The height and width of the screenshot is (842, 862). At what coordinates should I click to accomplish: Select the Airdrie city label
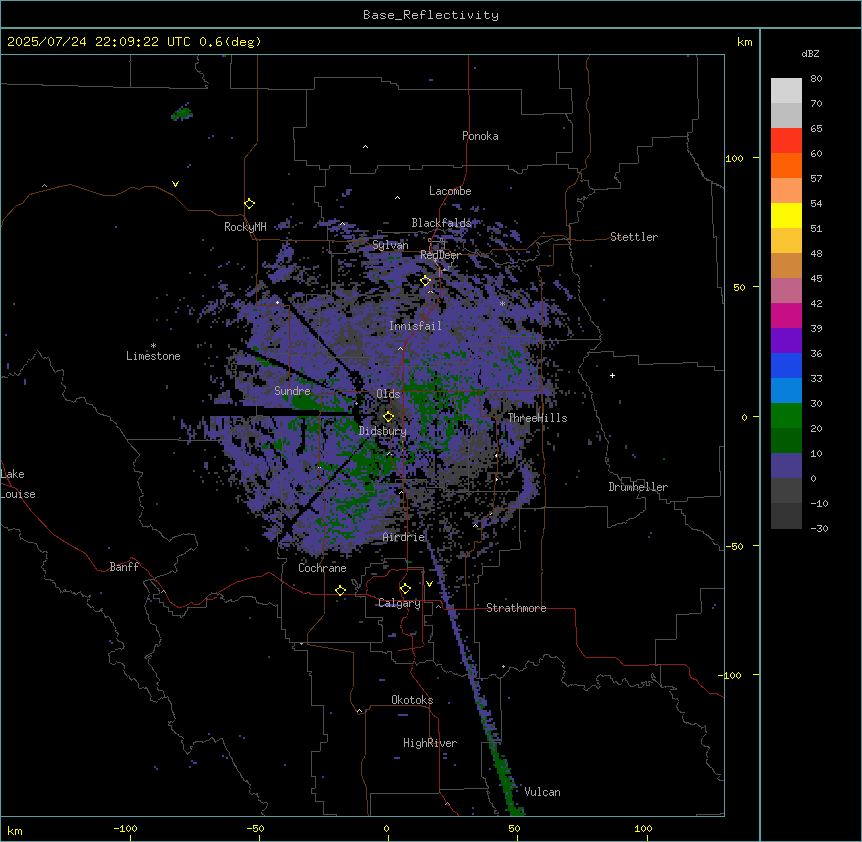tap(404, 537)
